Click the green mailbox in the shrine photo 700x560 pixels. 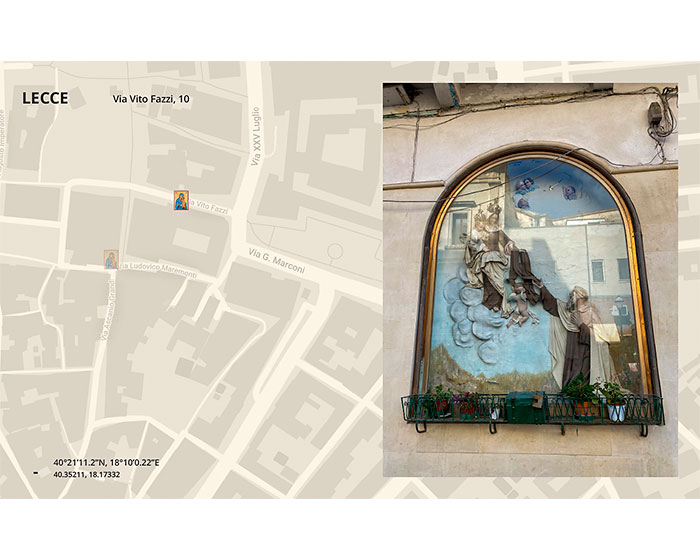tap(525, 406)
